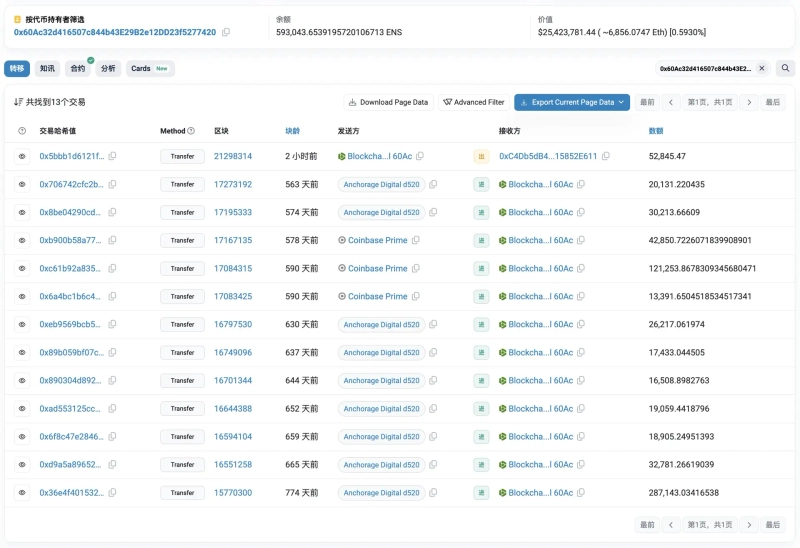This screenshot has width=800, height=548.
Task: Click Transfer method badge for block 16797530
Action: click(x=182, y=324)
